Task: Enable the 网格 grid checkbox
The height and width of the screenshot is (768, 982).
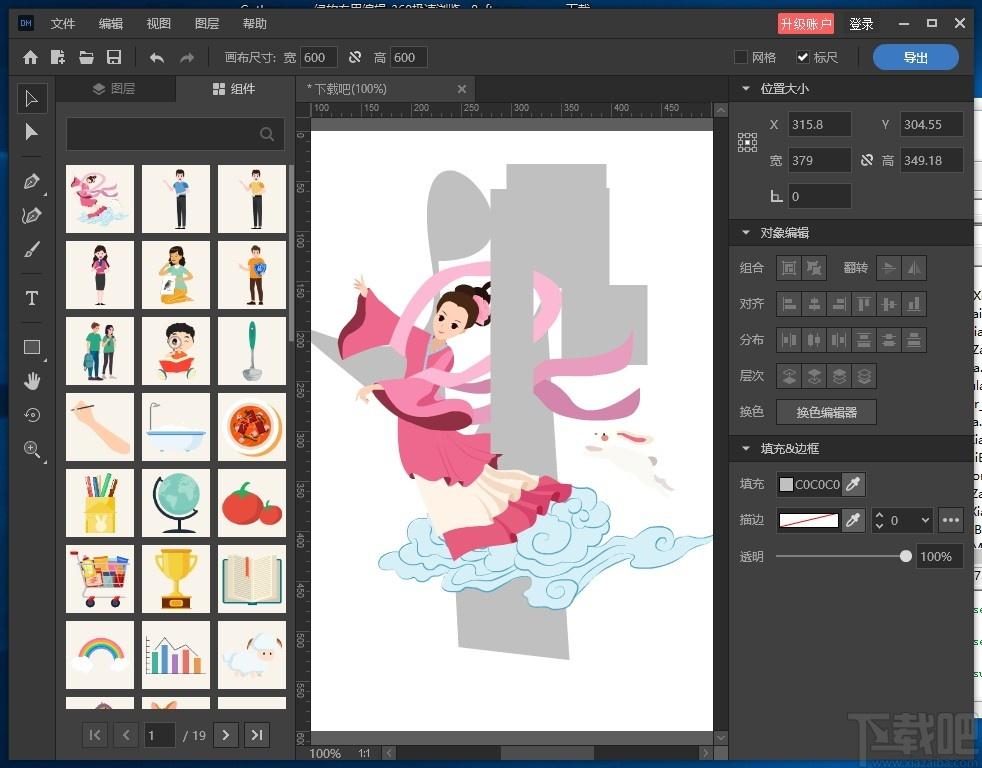Action: [x=741, y=58]
